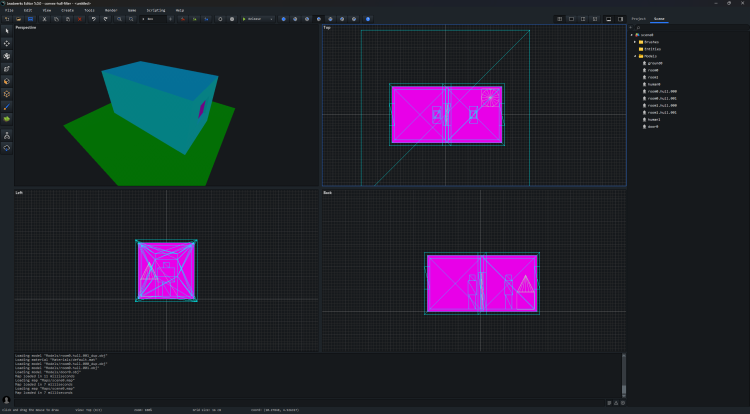This screenshot has height=414, width=750.
Task: Select room0.hull.000 in the scene tree
Action: pyautogui.click(x=662, y=91)
